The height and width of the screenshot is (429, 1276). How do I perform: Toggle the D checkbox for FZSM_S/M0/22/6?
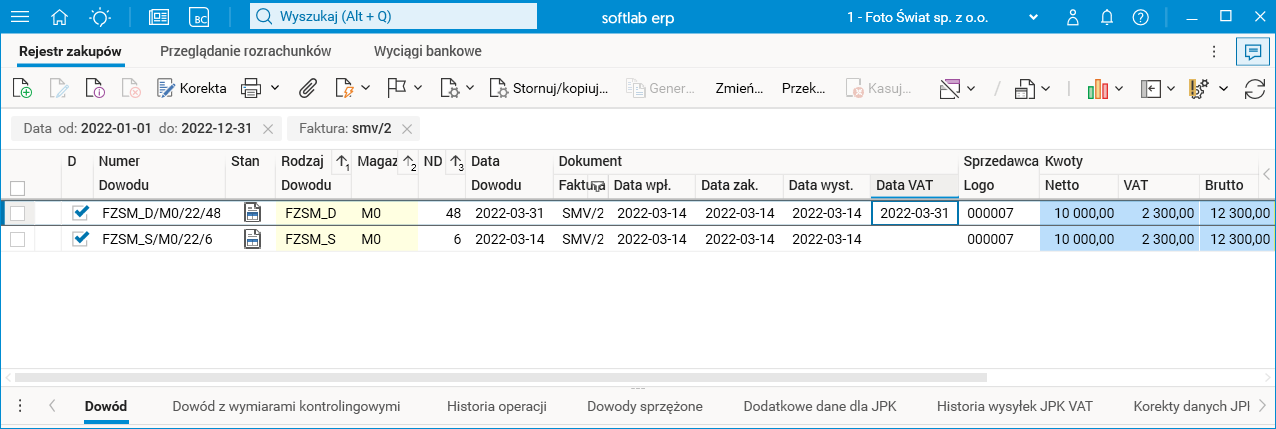pyautogui.click(x=81, y=239)
